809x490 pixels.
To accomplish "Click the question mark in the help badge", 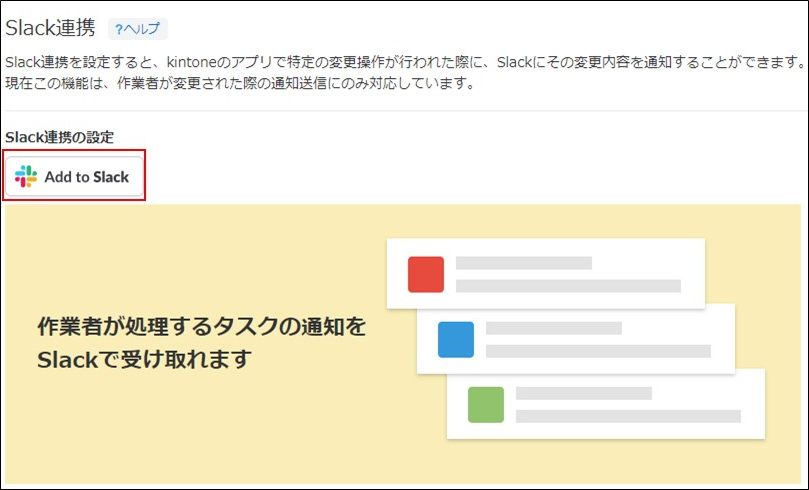I will (x=118, y=29).
